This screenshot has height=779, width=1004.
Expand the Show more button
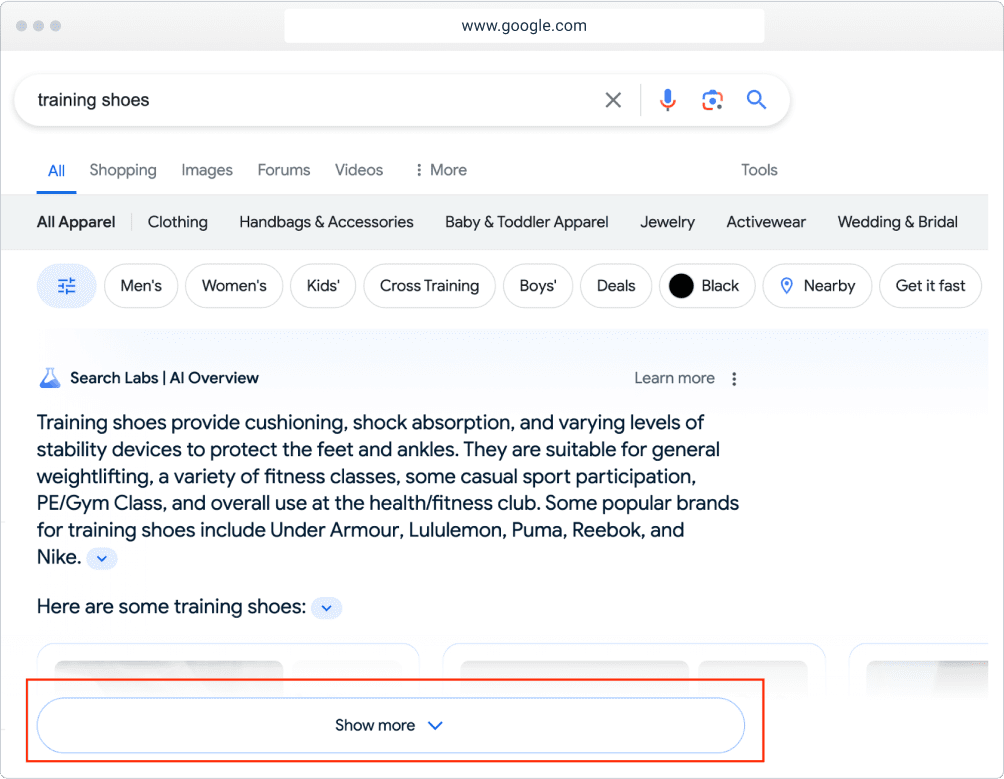pyautogui.click(x=390, y=725)
